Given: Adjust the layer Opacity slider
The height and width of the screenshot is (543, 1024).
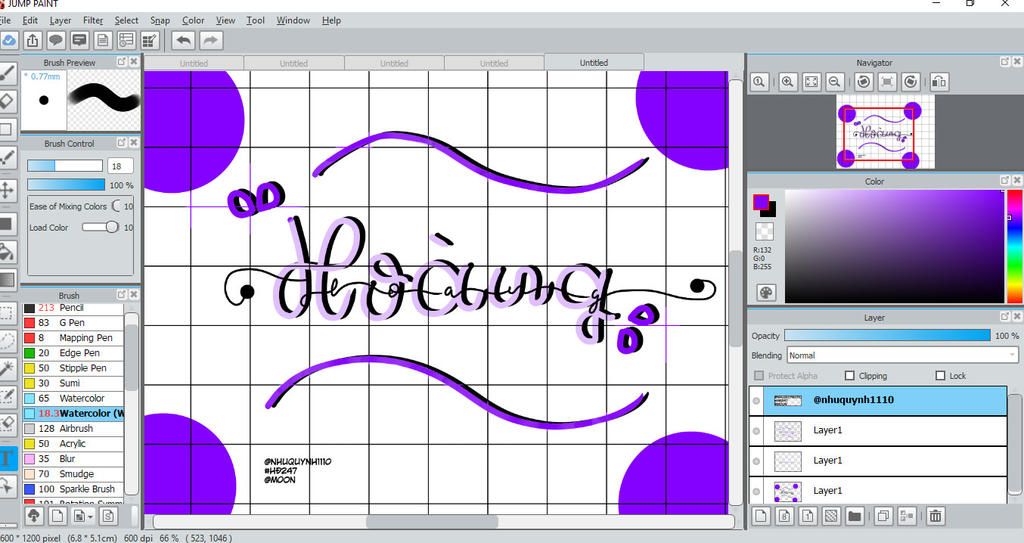Looking at the screenshot, I should pyautogui.click(x=887, y=335).
